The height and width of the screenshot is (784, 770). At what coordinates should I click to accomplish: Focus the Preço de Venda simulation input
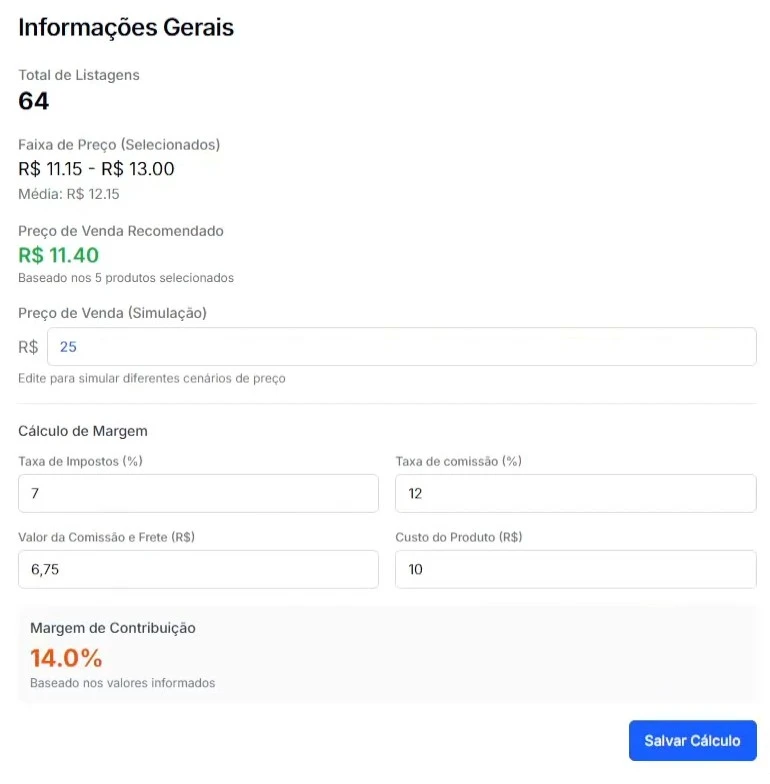click(x=402, y=346)
